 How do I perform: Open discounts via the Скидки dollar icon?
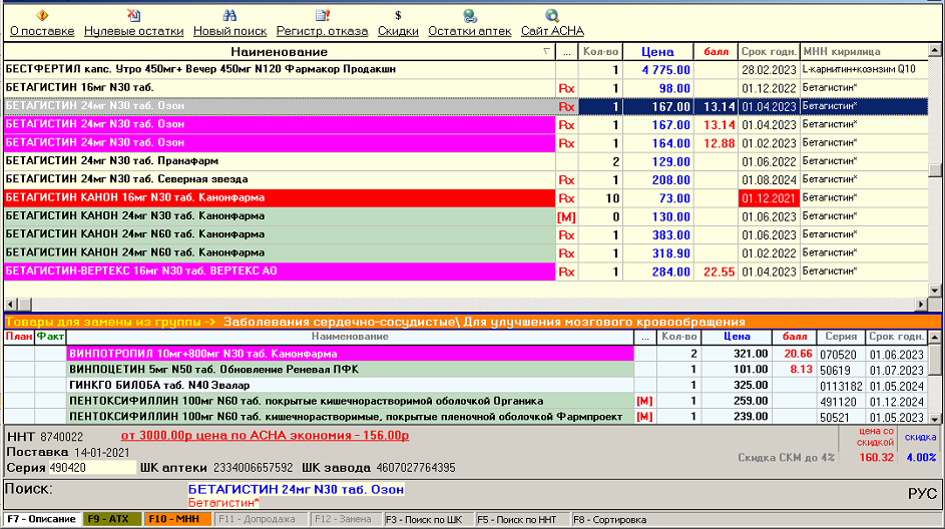pyautogui.click(x=398, y=15)
